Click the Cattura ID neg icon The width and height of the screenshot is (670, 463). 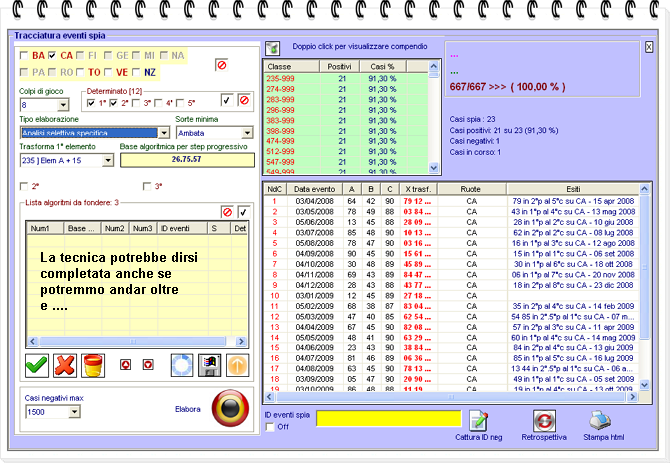click(x=479, y=421)
